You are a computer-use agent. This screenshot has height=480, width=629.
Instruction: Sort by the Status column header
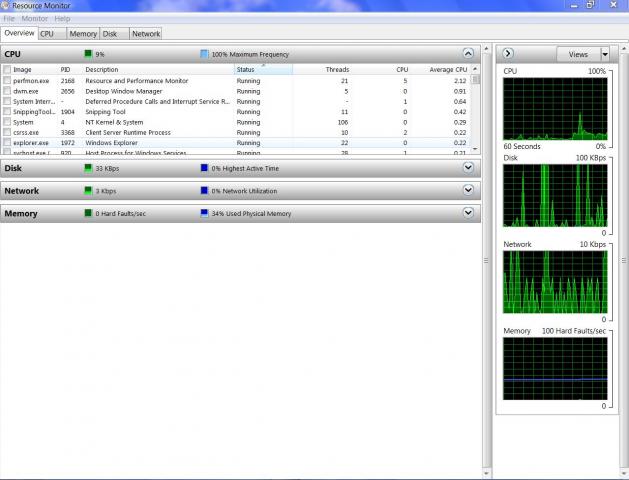point(263,69)
